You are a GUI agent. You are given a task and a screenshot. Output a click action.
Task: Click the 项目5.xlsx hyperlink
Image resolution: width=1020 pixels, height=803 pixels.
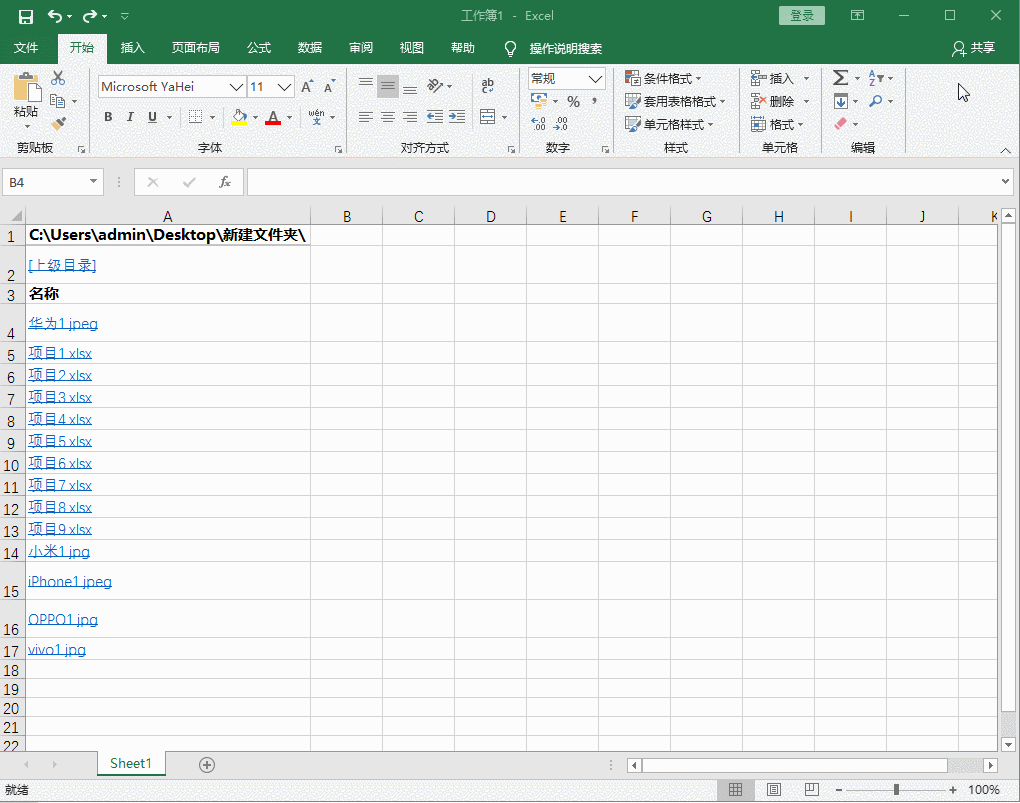coord(60,441)
